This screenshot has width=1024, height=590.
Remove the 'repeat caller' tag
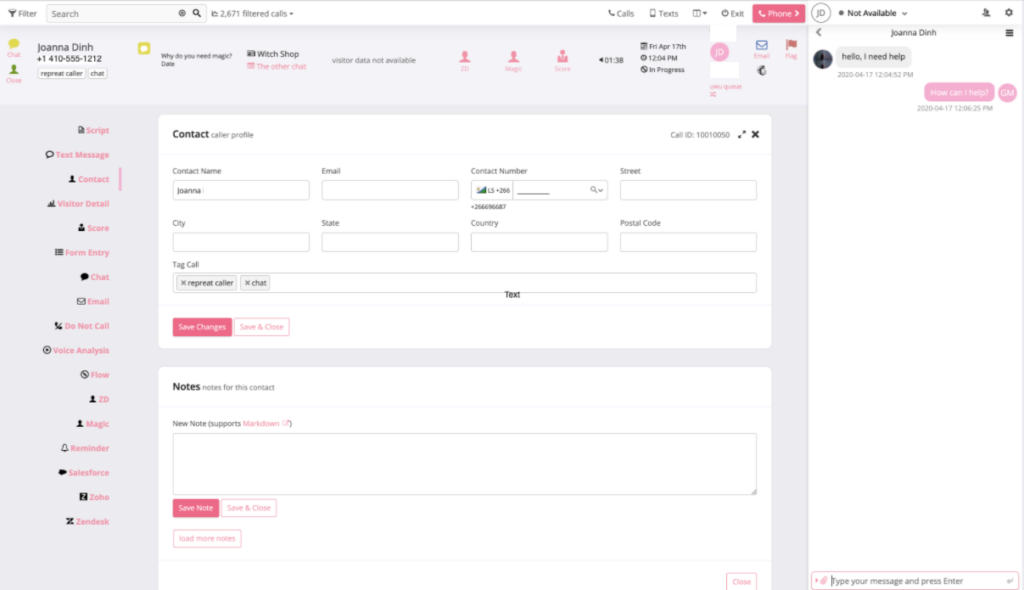tap(183, 283)
